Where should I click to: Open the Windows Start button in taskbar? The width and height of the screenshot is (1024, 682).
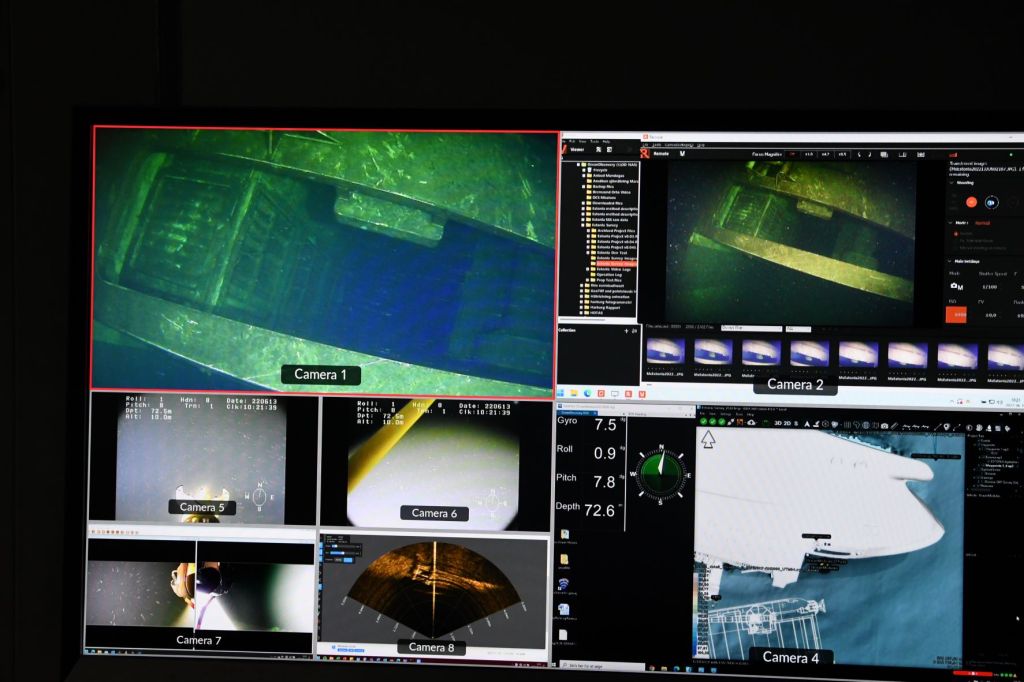(564, 665)
